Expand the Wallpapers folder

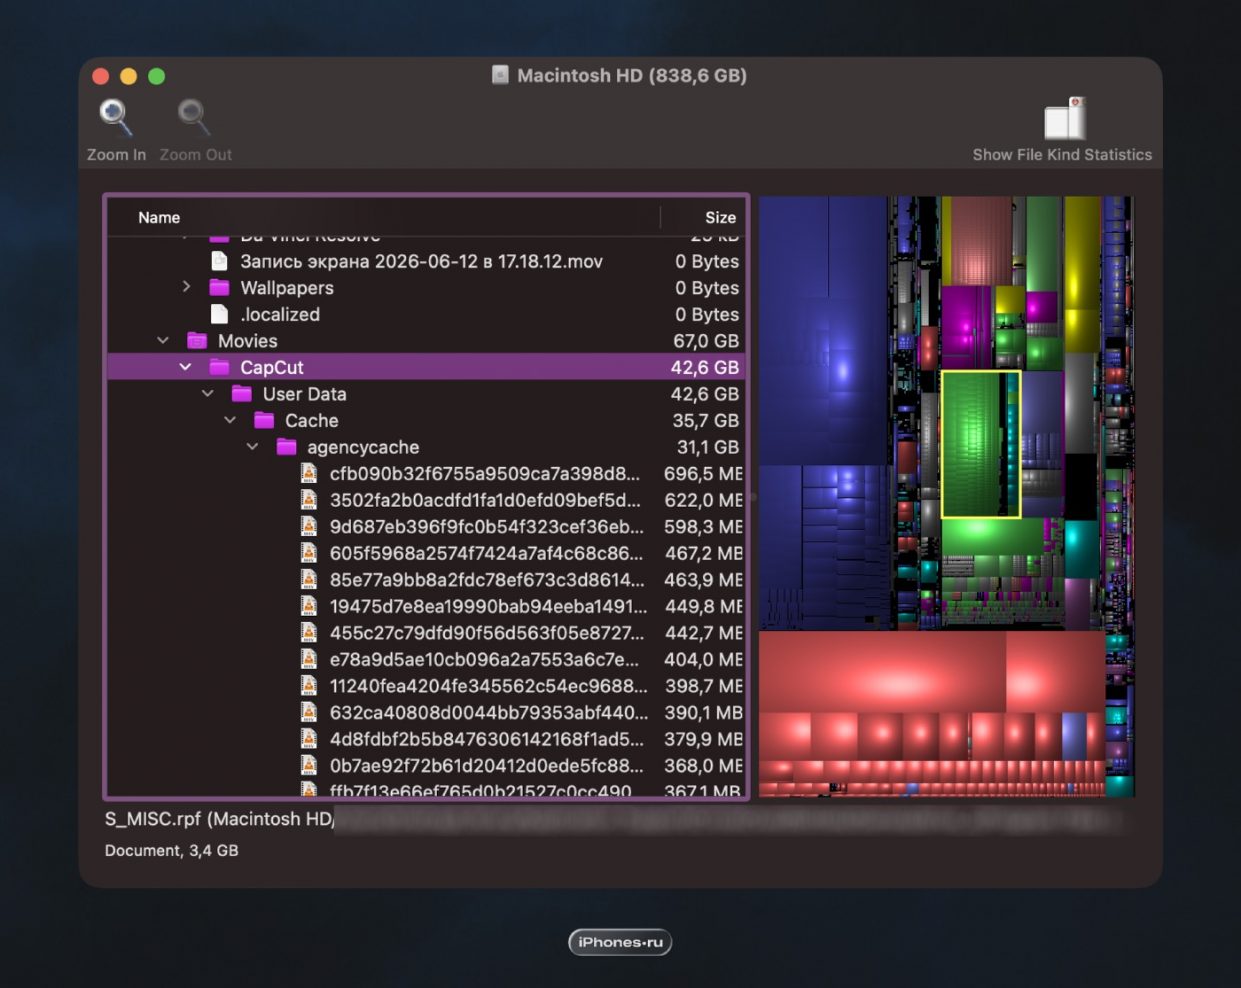click(186, 287)
